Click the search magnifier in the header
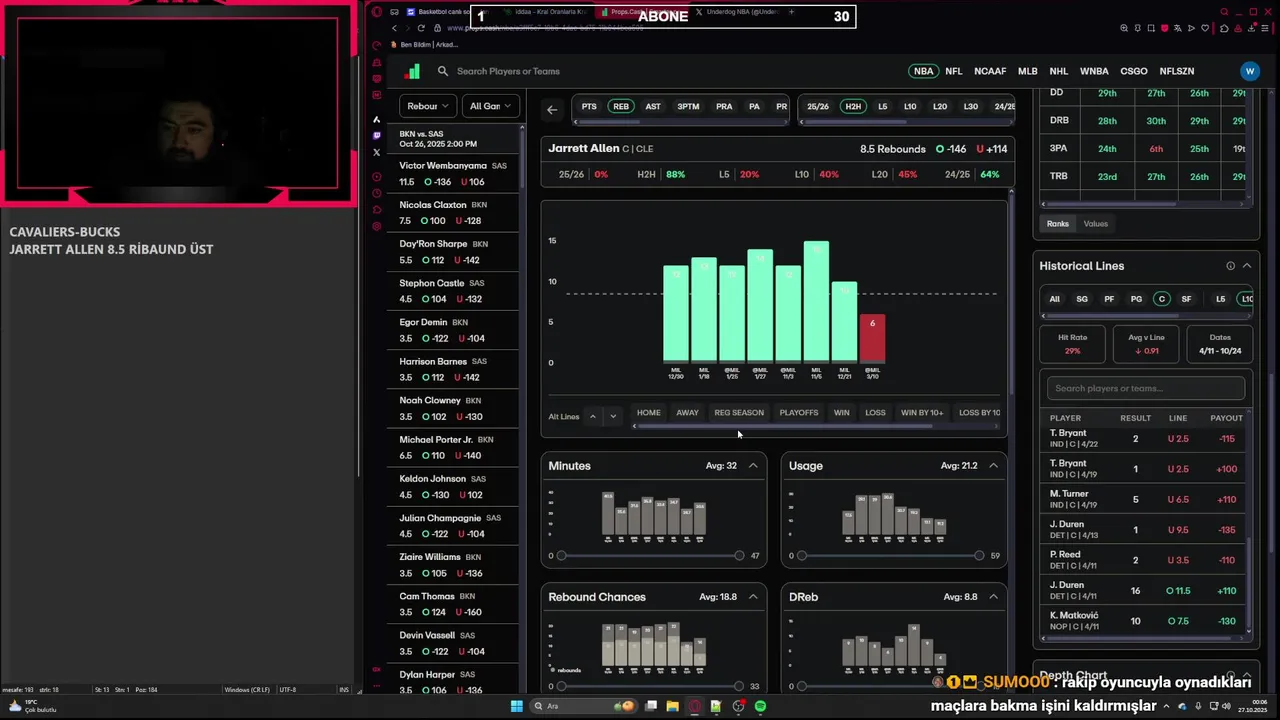This screenshot has height=720, width=1280. point(443,71)
